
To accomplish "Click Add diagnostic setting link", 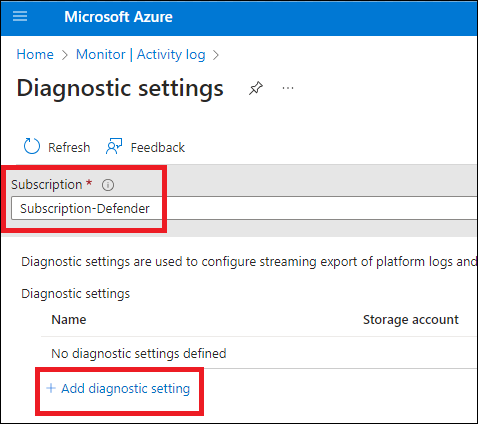I will coord(126,389).
